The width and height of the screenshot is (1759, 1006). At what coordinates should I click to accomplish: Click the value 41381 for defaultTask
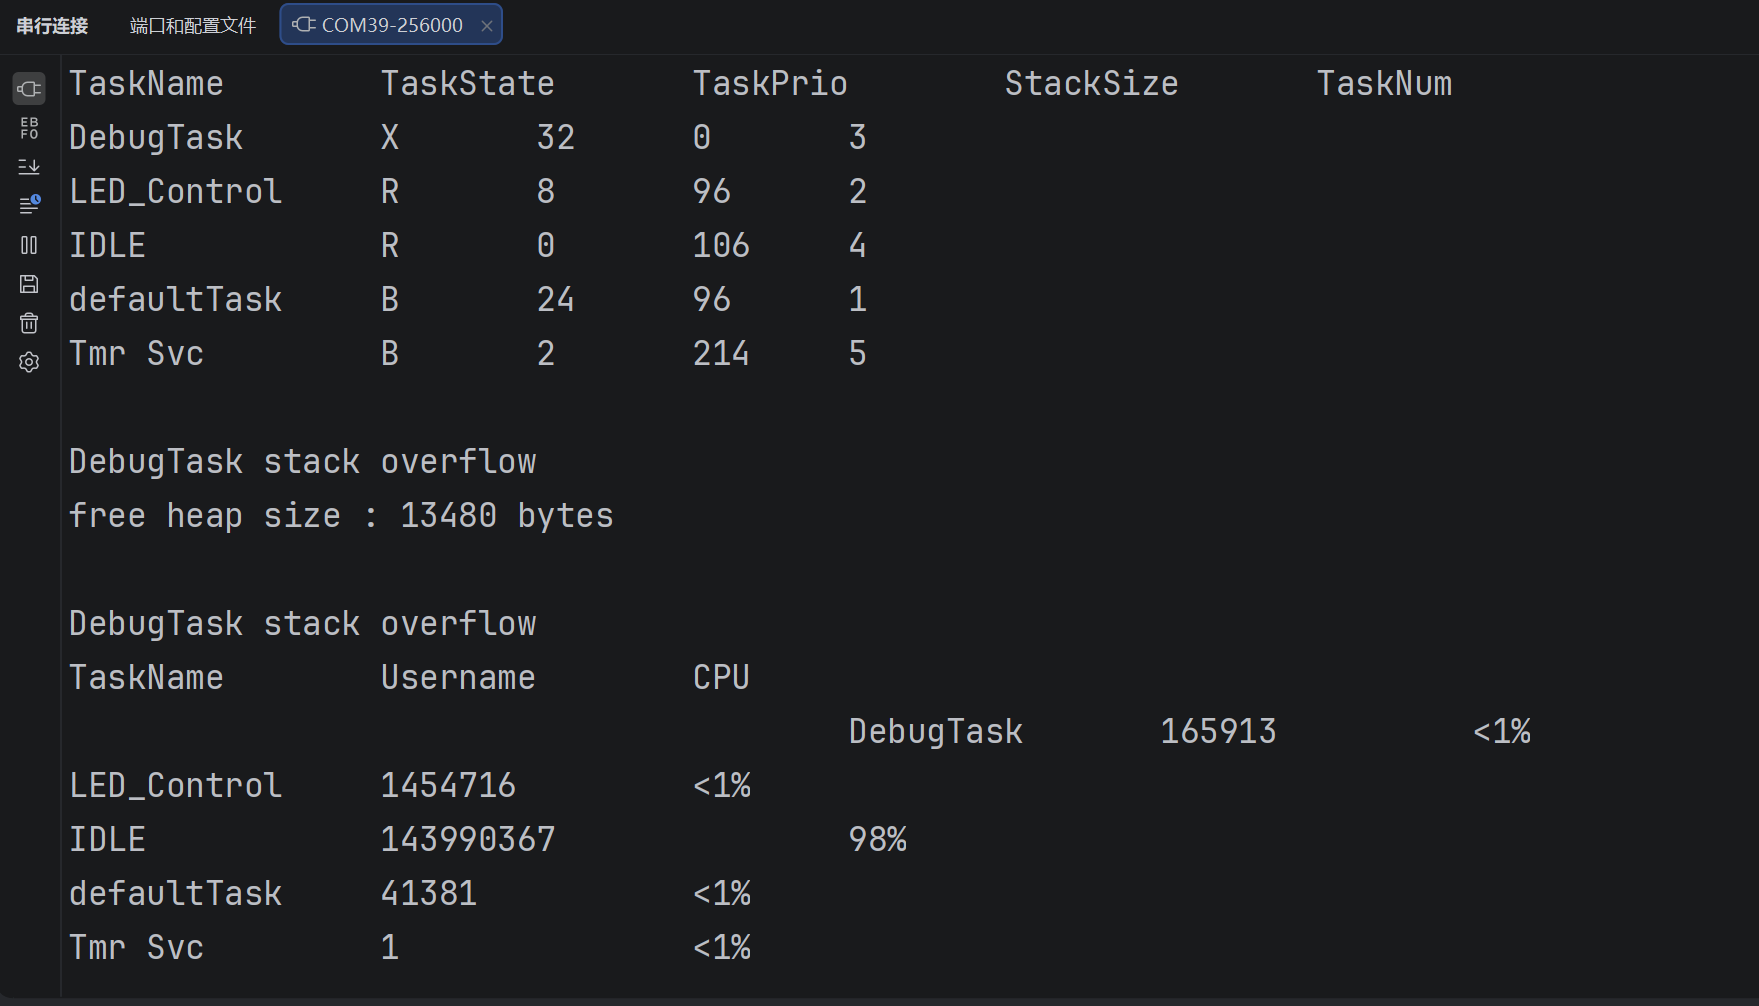click(428, 894)
